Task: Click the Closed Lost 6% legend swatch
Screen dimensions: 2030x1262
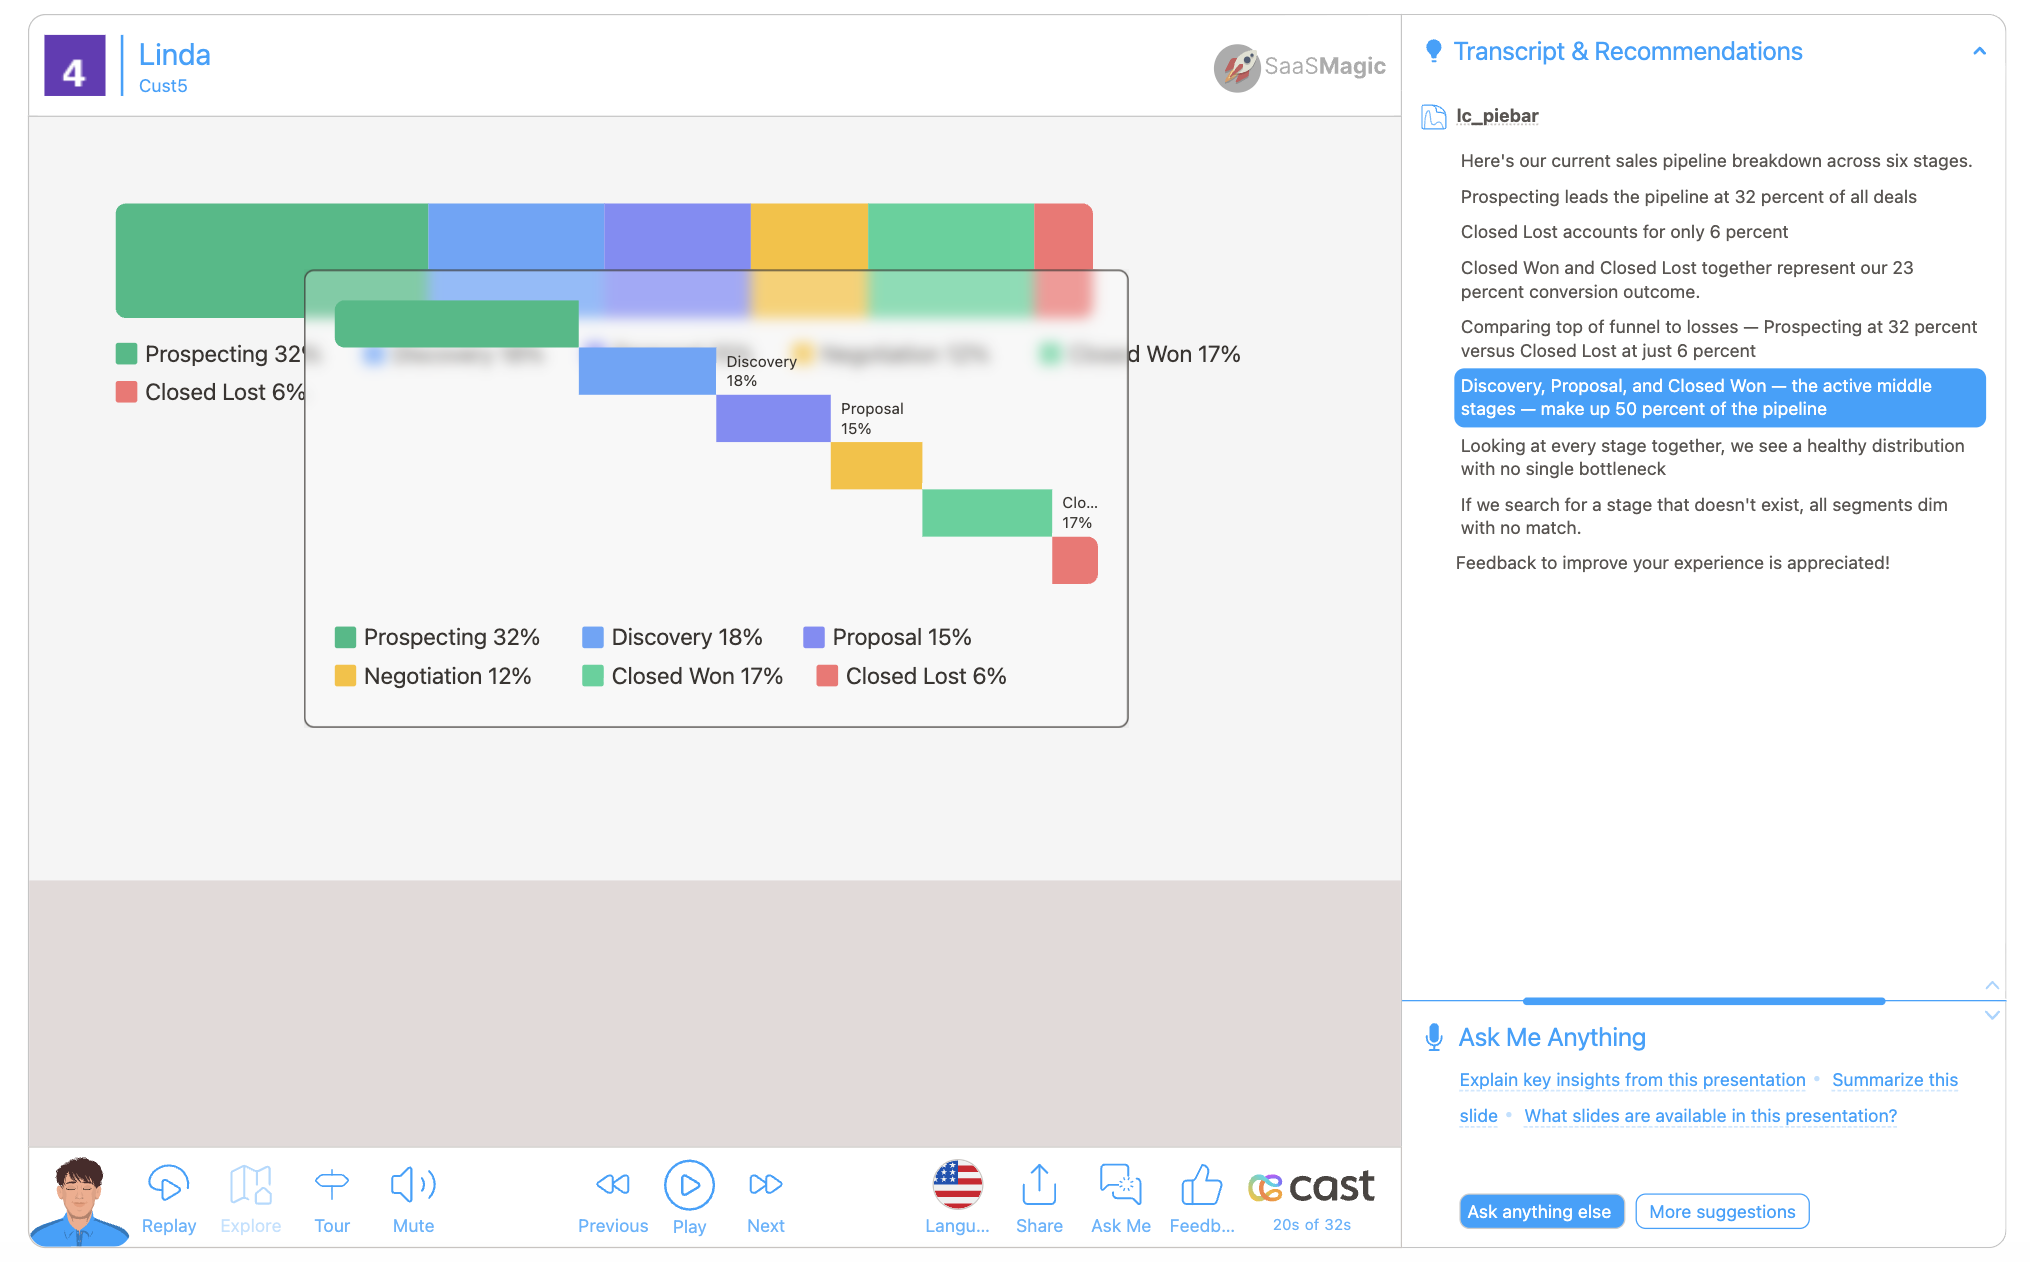Action: coord(826,677)
